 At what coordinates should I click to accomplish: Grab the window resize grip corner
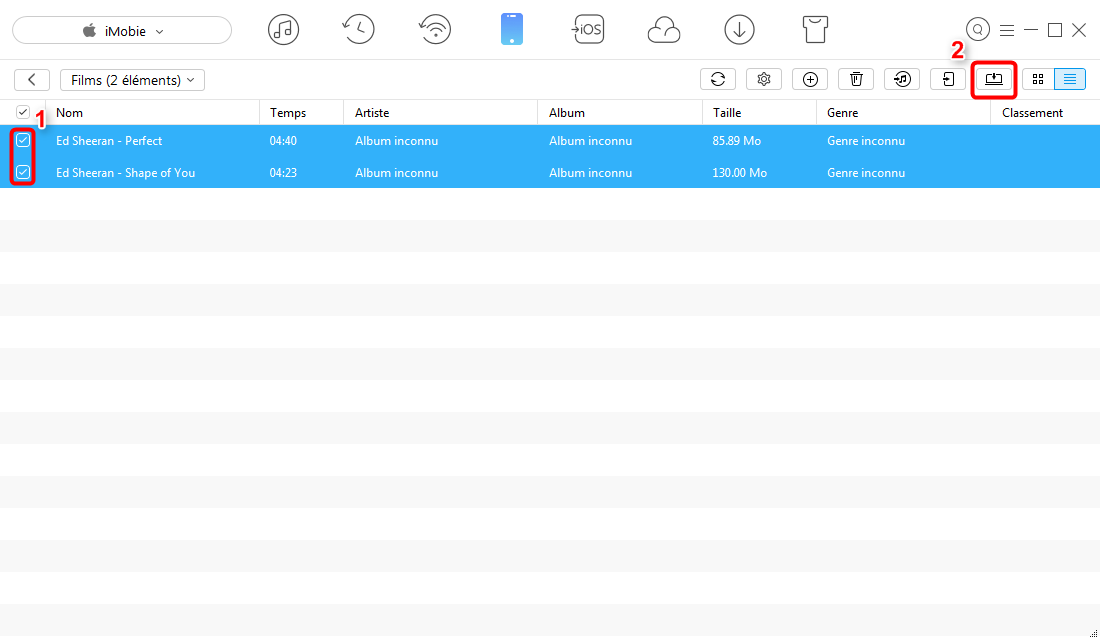[x=1093, y=633]
